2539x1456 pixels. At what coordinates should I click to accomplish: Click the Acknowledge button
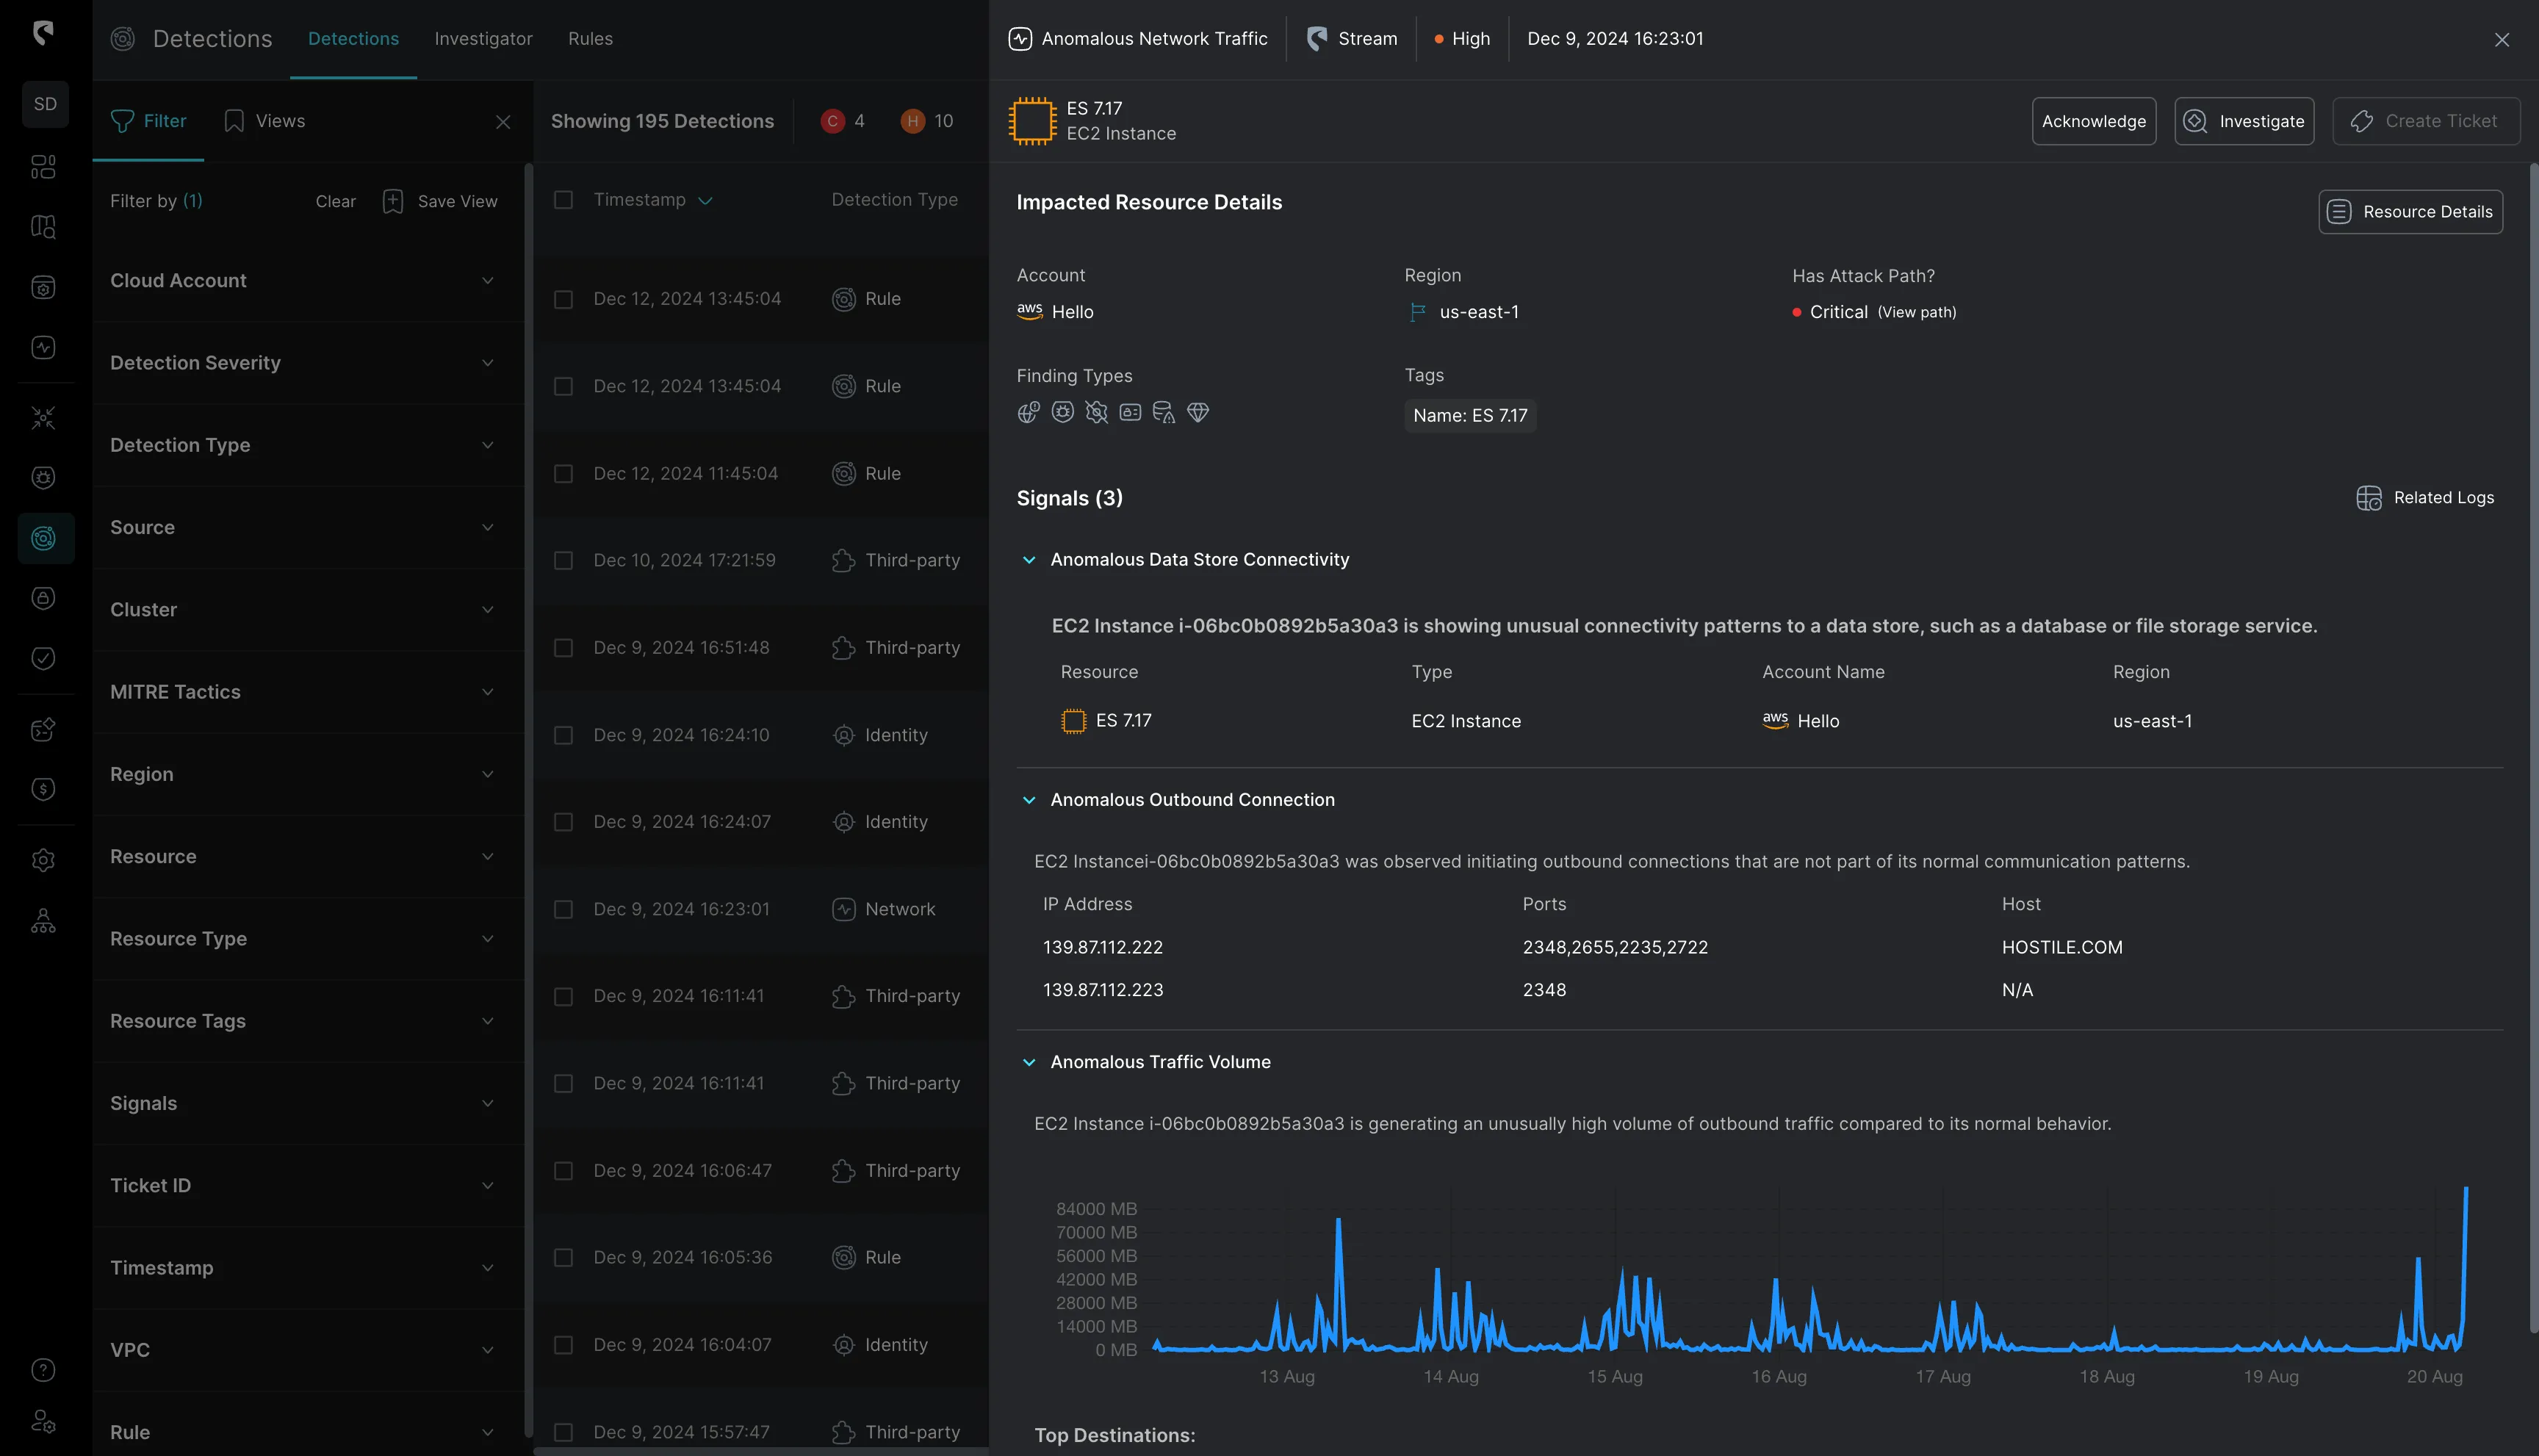[x=2093, y=121]
